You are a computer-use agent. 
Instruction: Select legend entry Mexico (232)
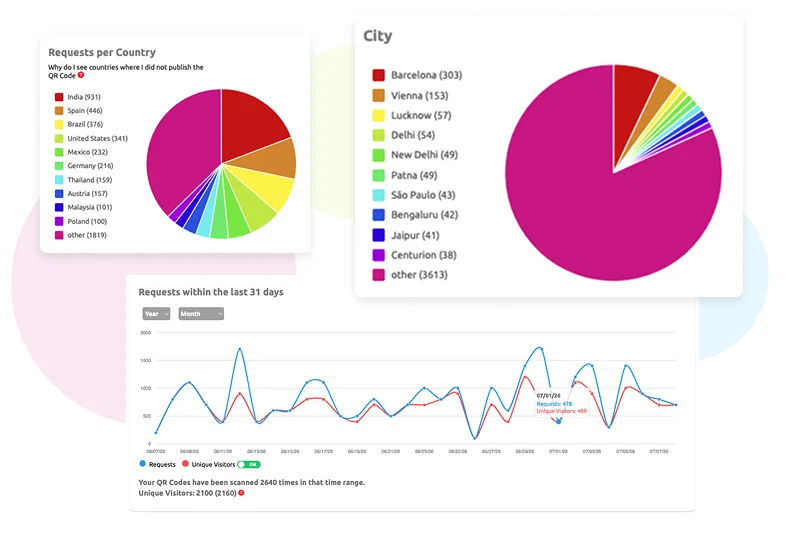(x=82, y=152)
